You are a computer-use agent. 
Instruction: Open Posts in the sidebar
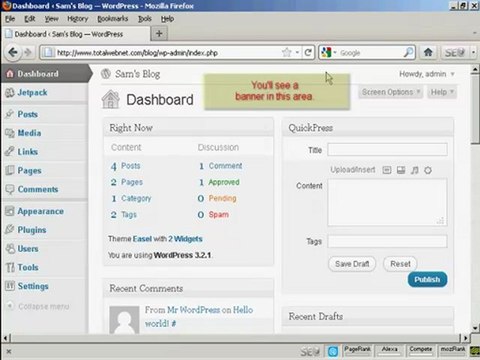click(x=27, y=114)
